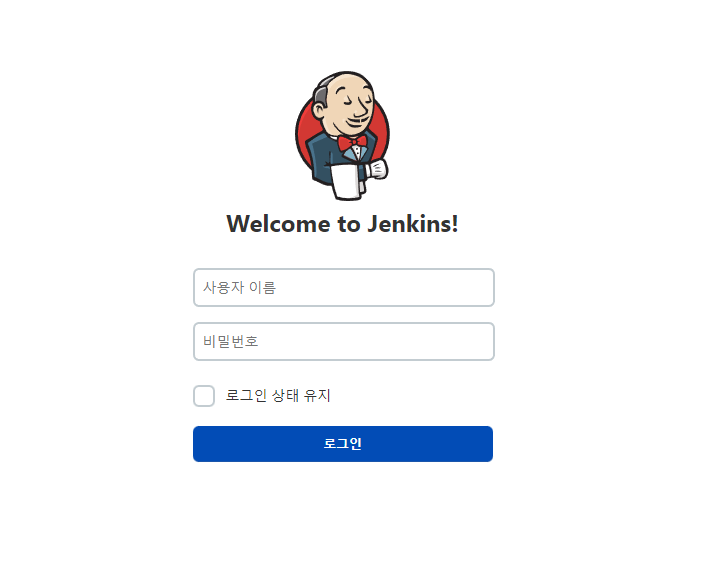
Task: Click the Welcome to Jenkins! heading
Action: [342, 224]
